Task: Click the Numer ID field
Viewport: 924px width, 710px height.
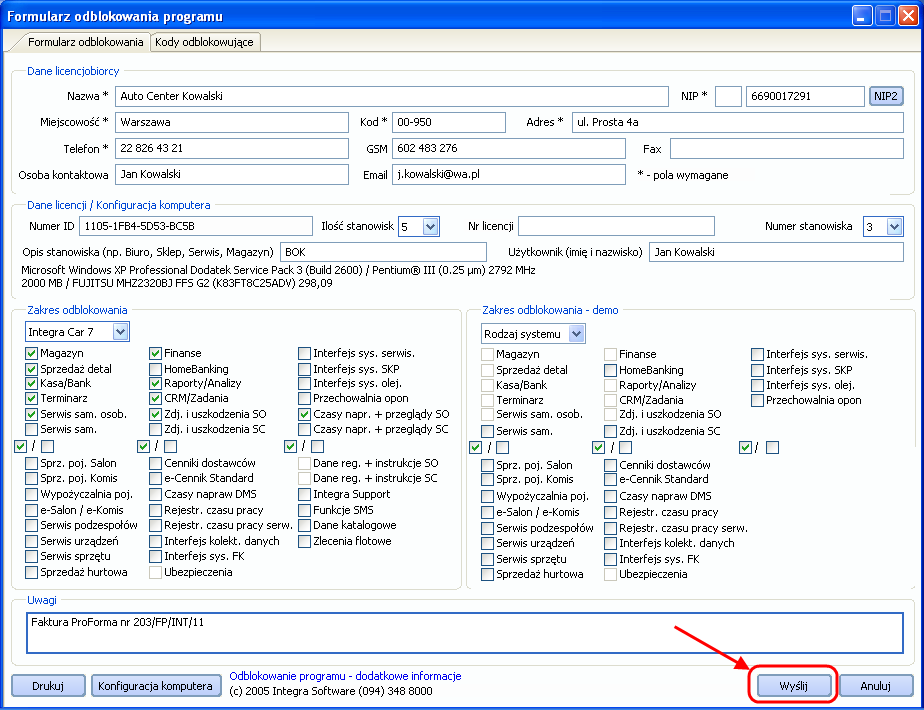Action: [196, 226]
